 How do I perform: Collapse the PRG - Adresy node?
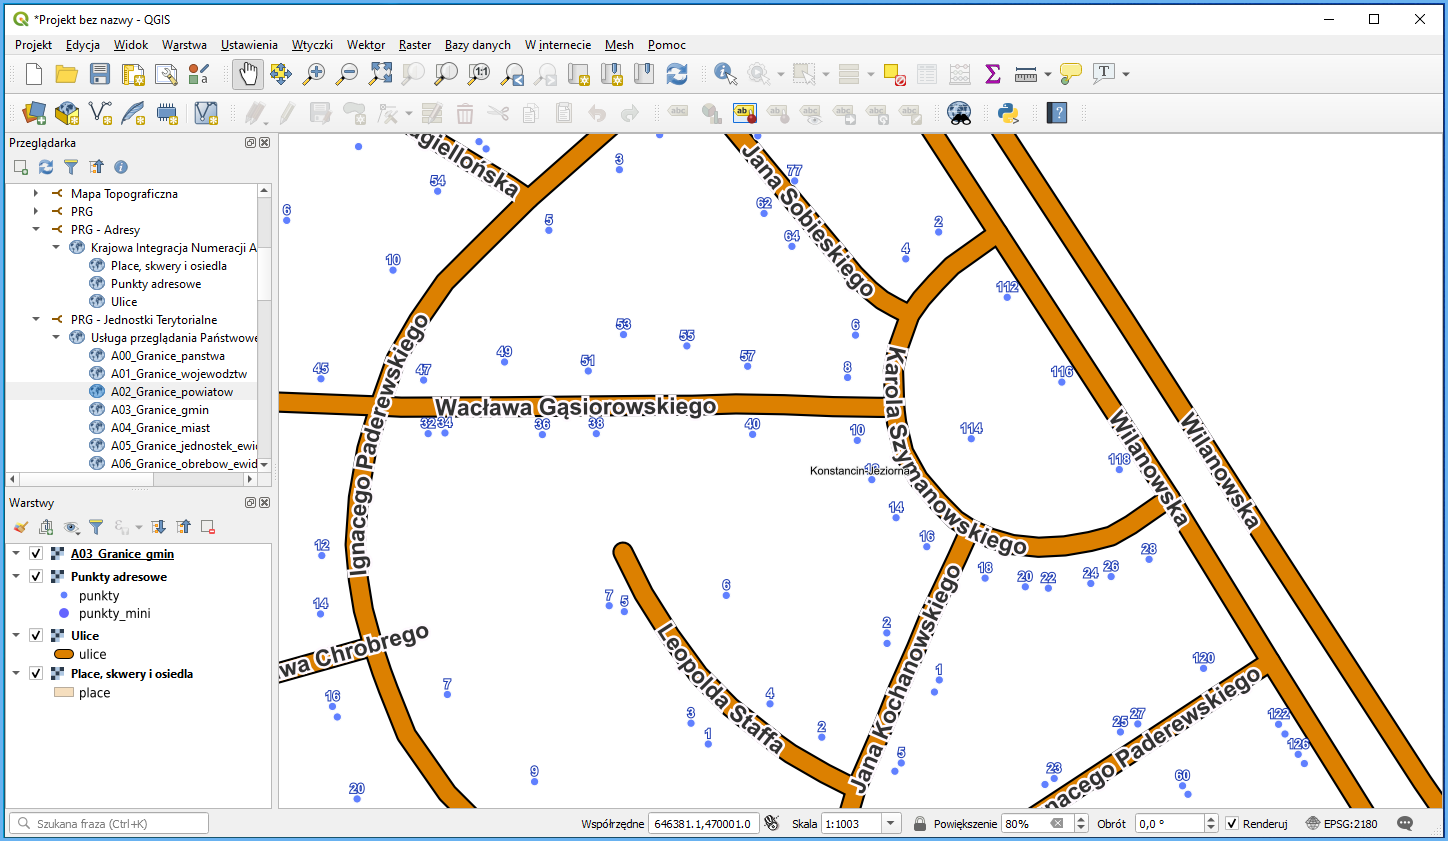[36, 230]
